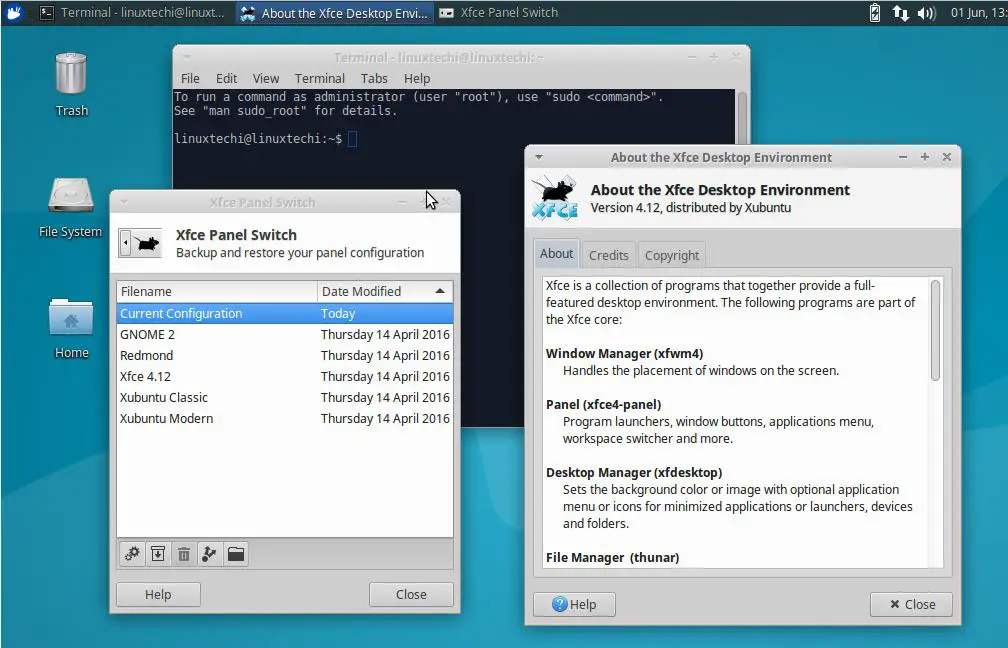Sort configurations by Date Modified column
This screenshot has width=1008, height=648.
point(385,291)
